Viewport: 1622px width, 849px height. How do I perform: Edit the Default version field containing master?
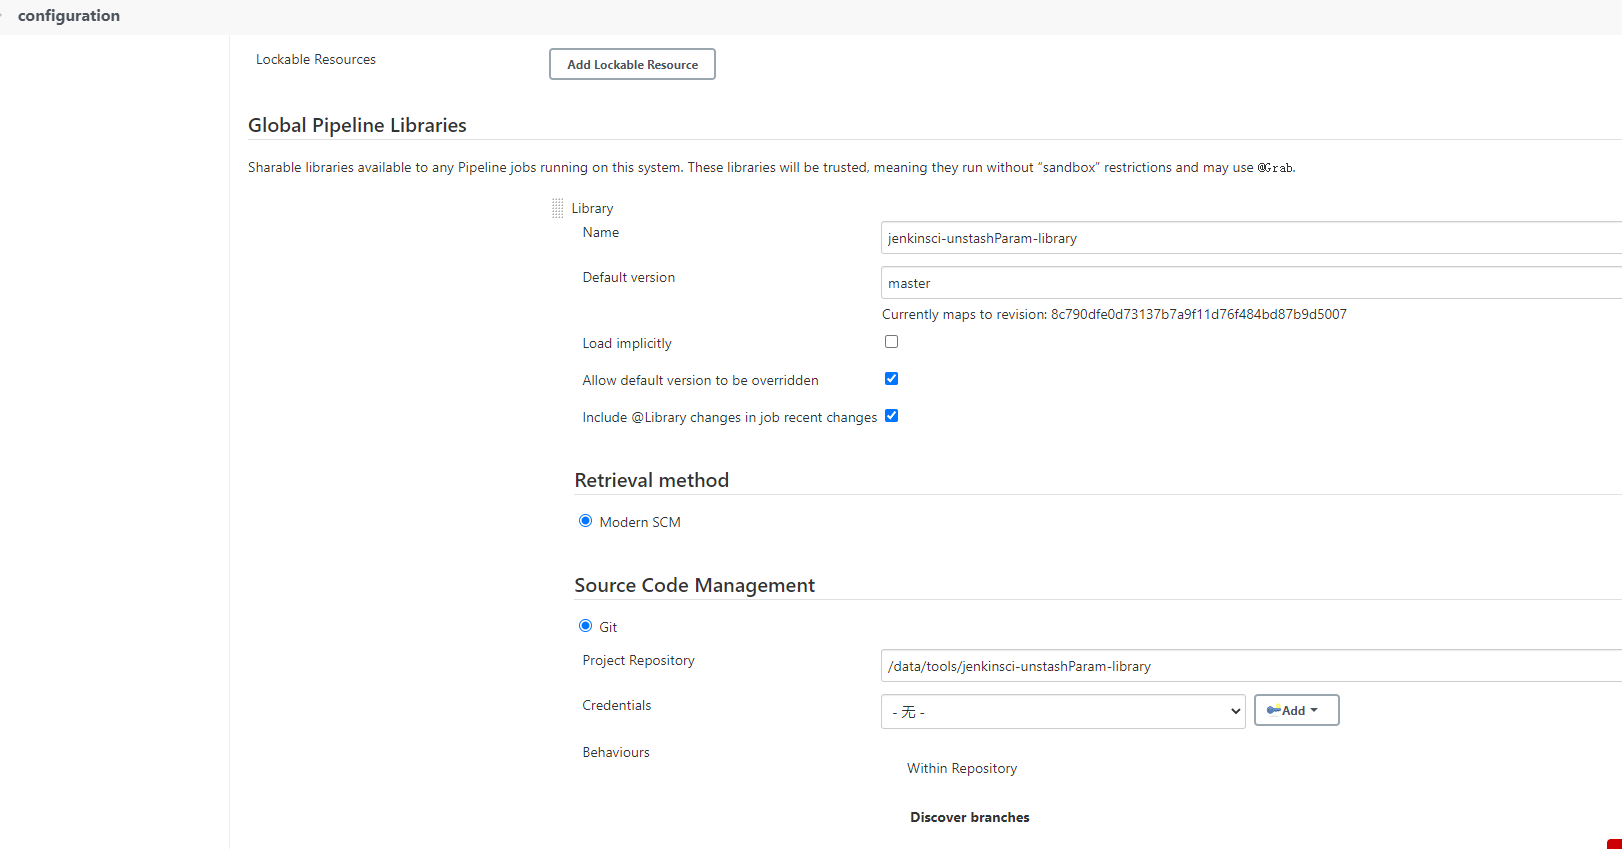click(1251, 283)
